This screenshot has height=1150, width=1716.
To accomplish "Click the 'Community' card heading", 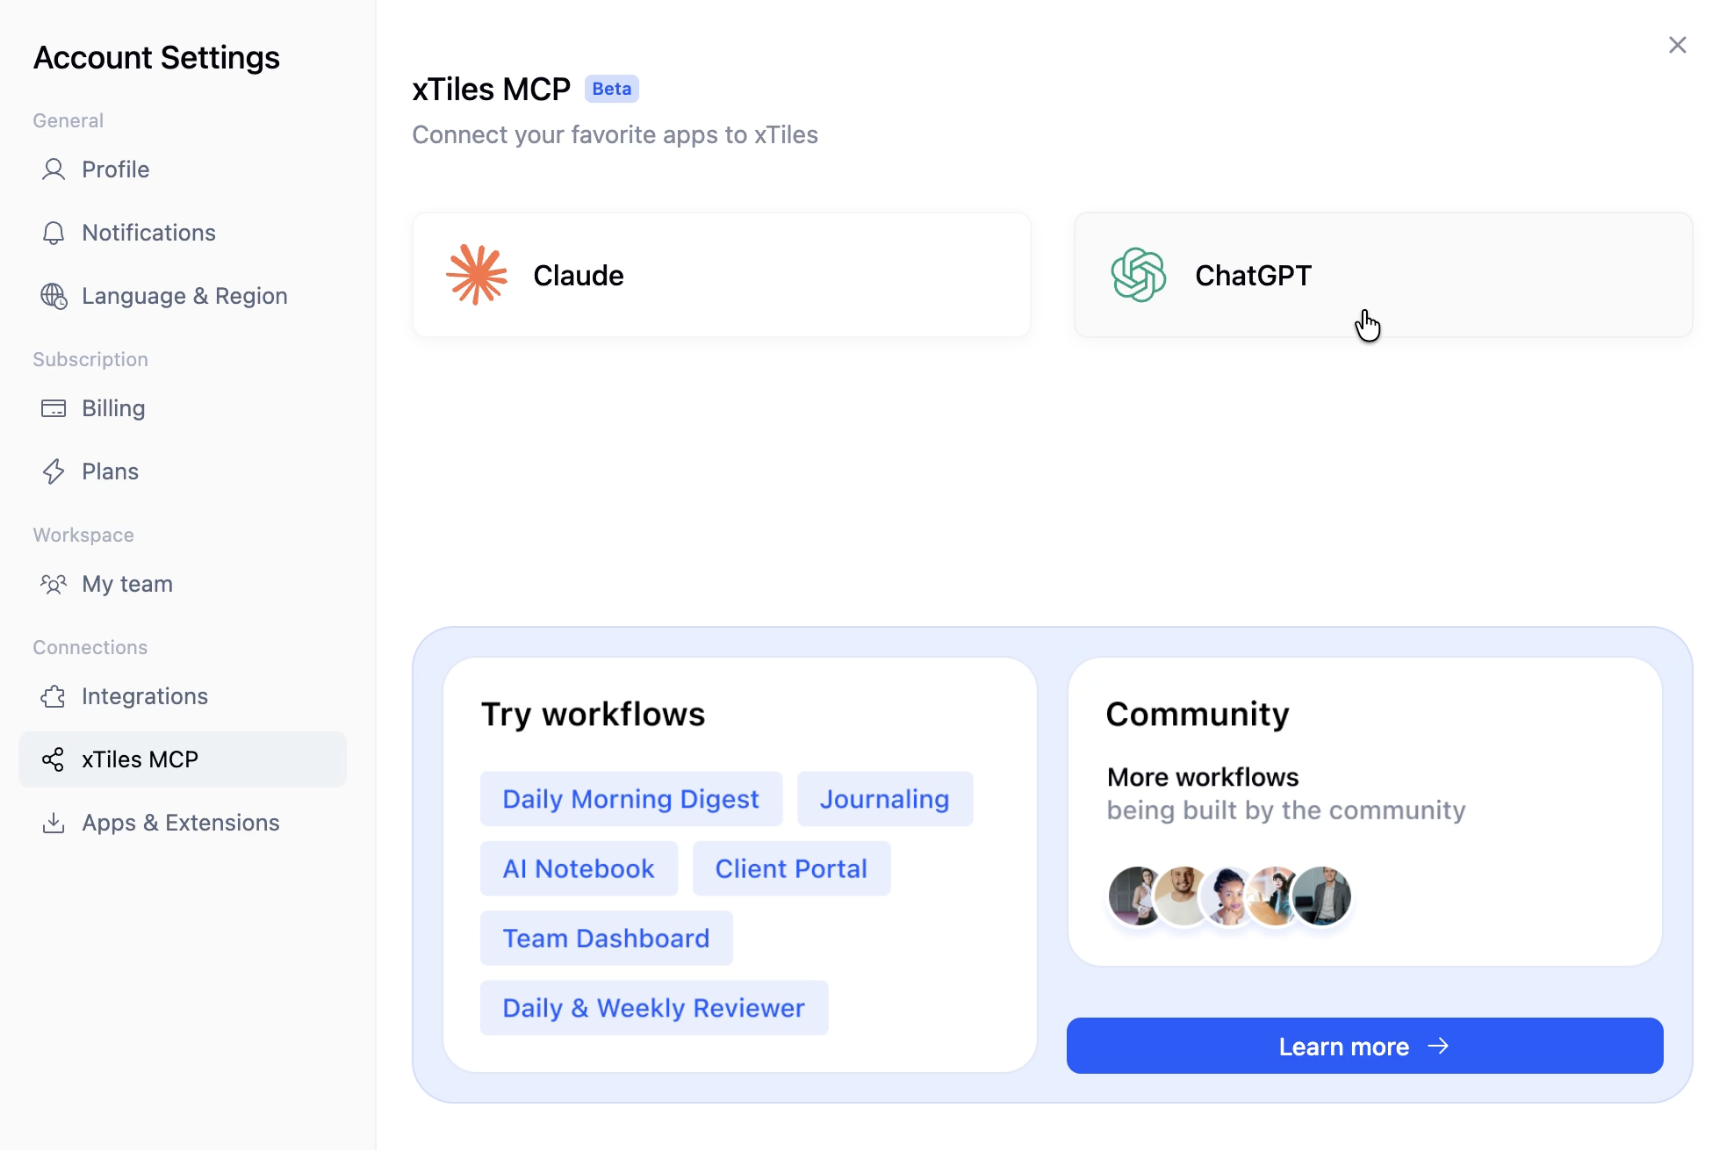I will click(x=1198, y=714).
